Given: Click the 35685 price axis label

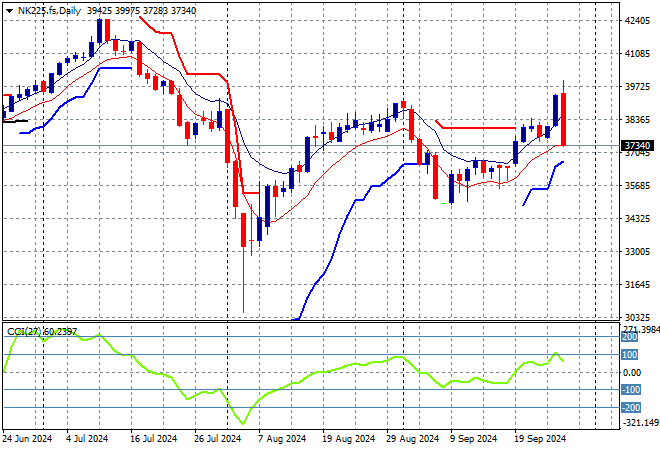Looking at the screenshot, I should tap(637, 186).
